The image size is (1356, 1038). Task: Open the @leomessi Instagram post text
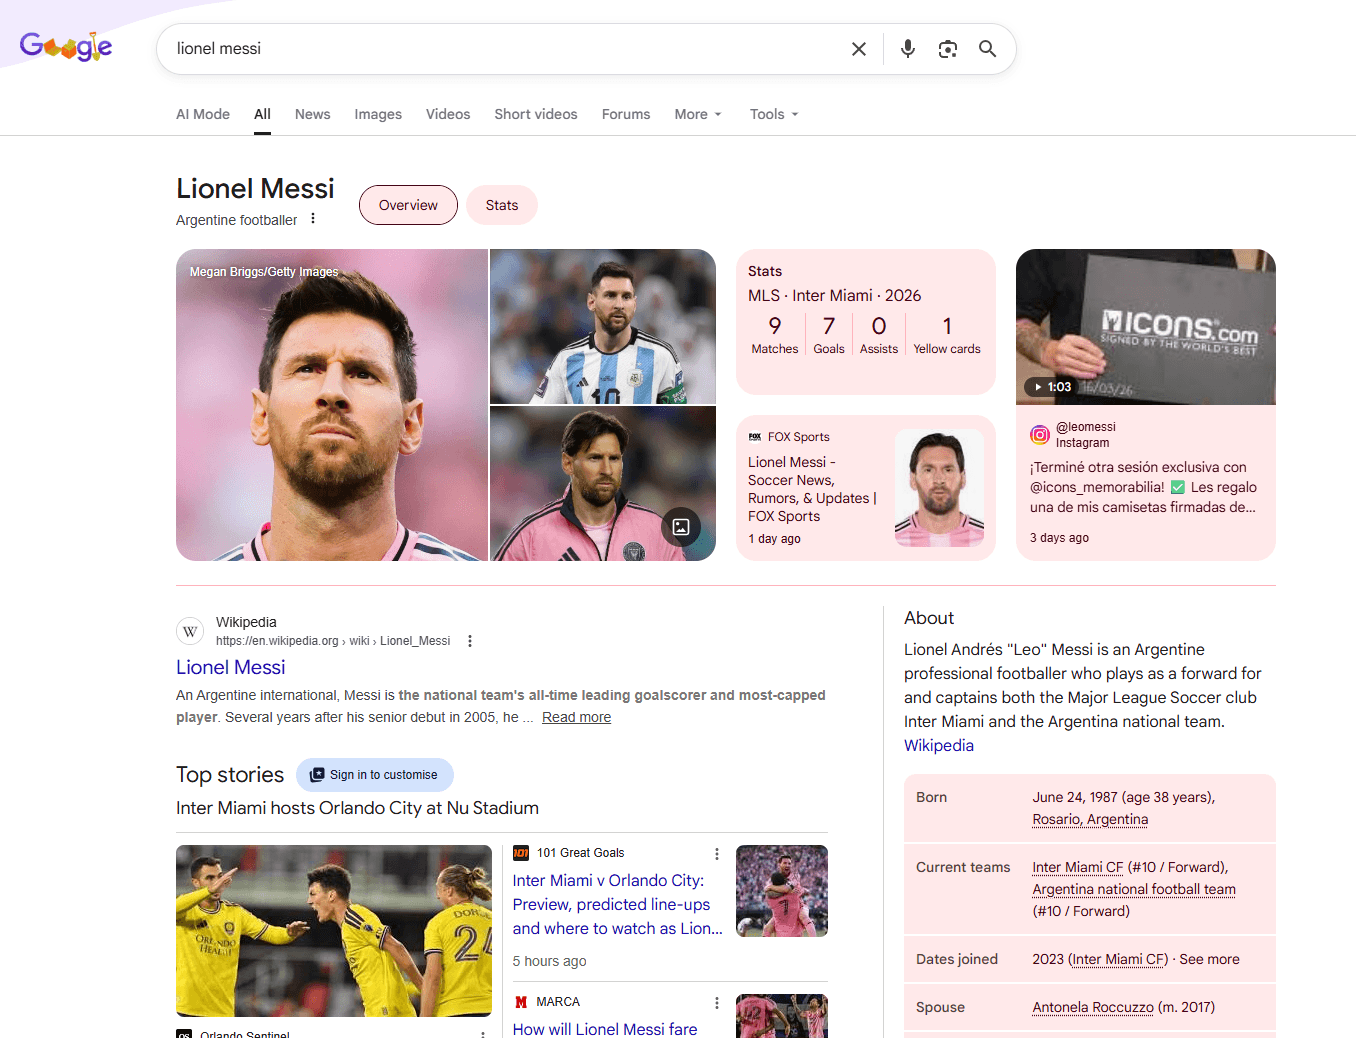click(x=1144, y=487)
